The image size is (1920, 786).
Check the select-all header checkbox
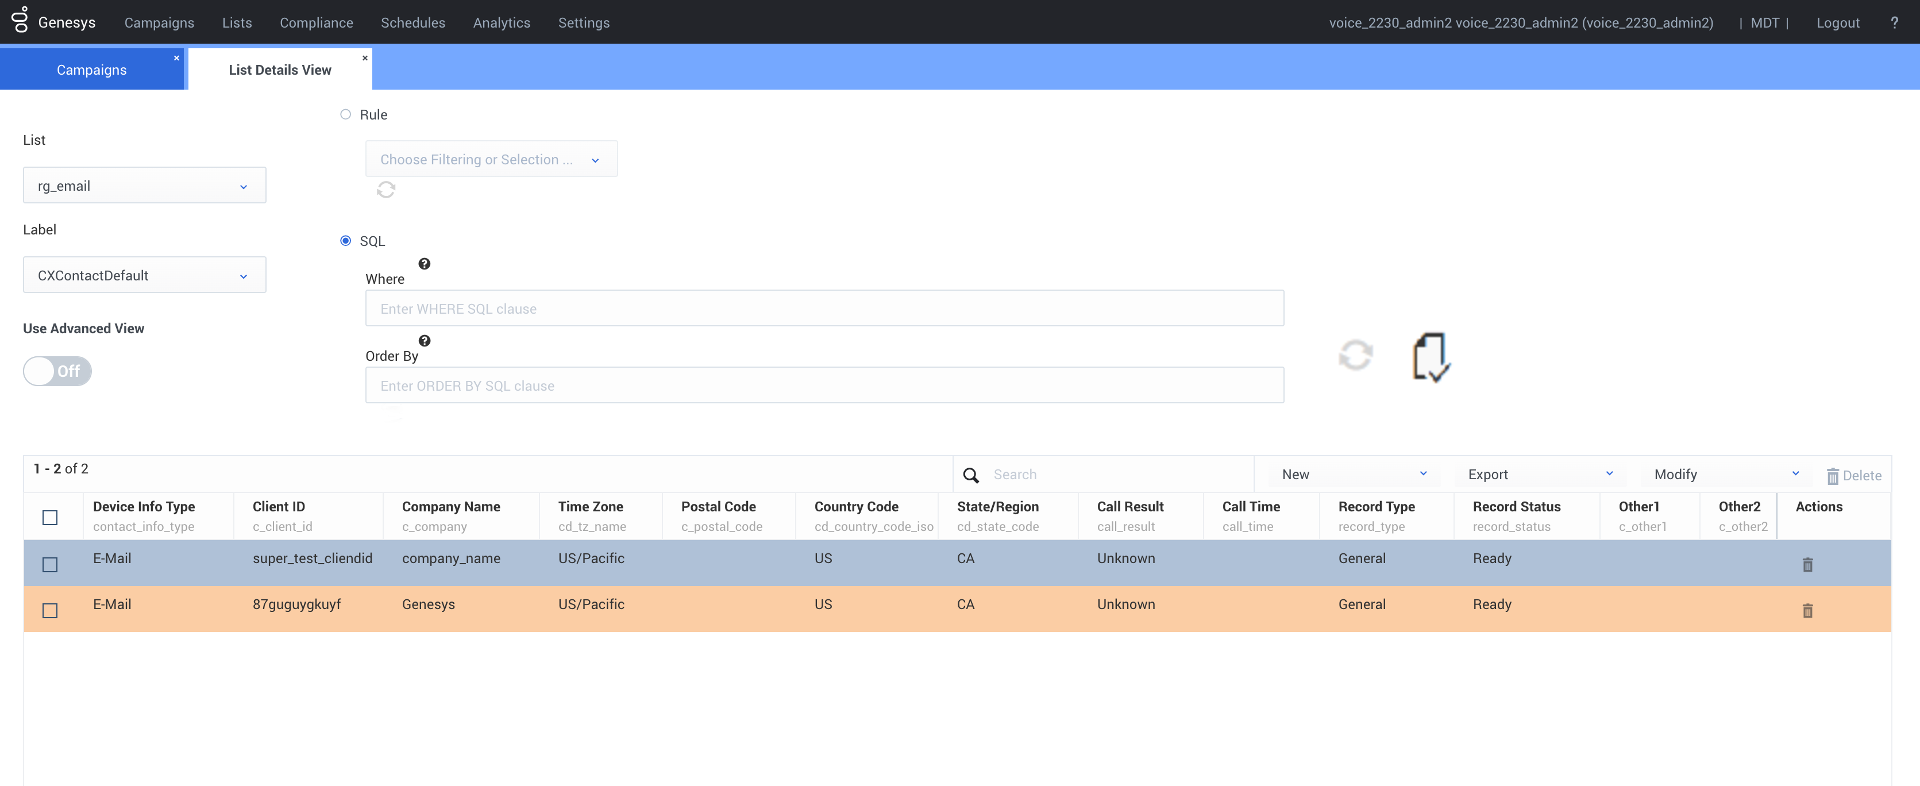(x=50, y=517)
